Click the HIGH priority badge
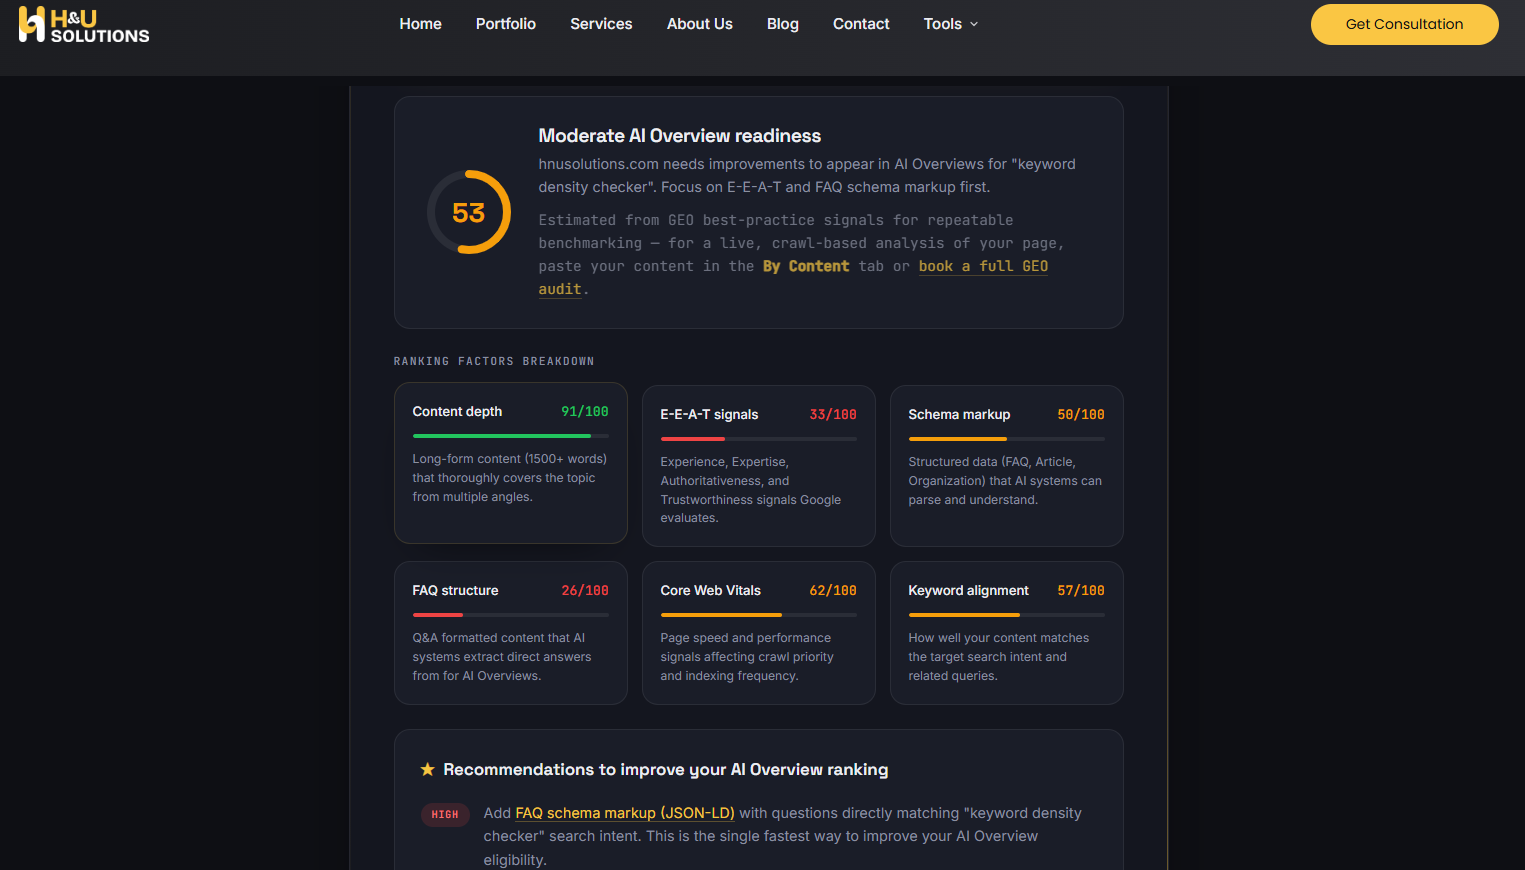The height and width of the screenshot is (870, 1525). (445, 814)
